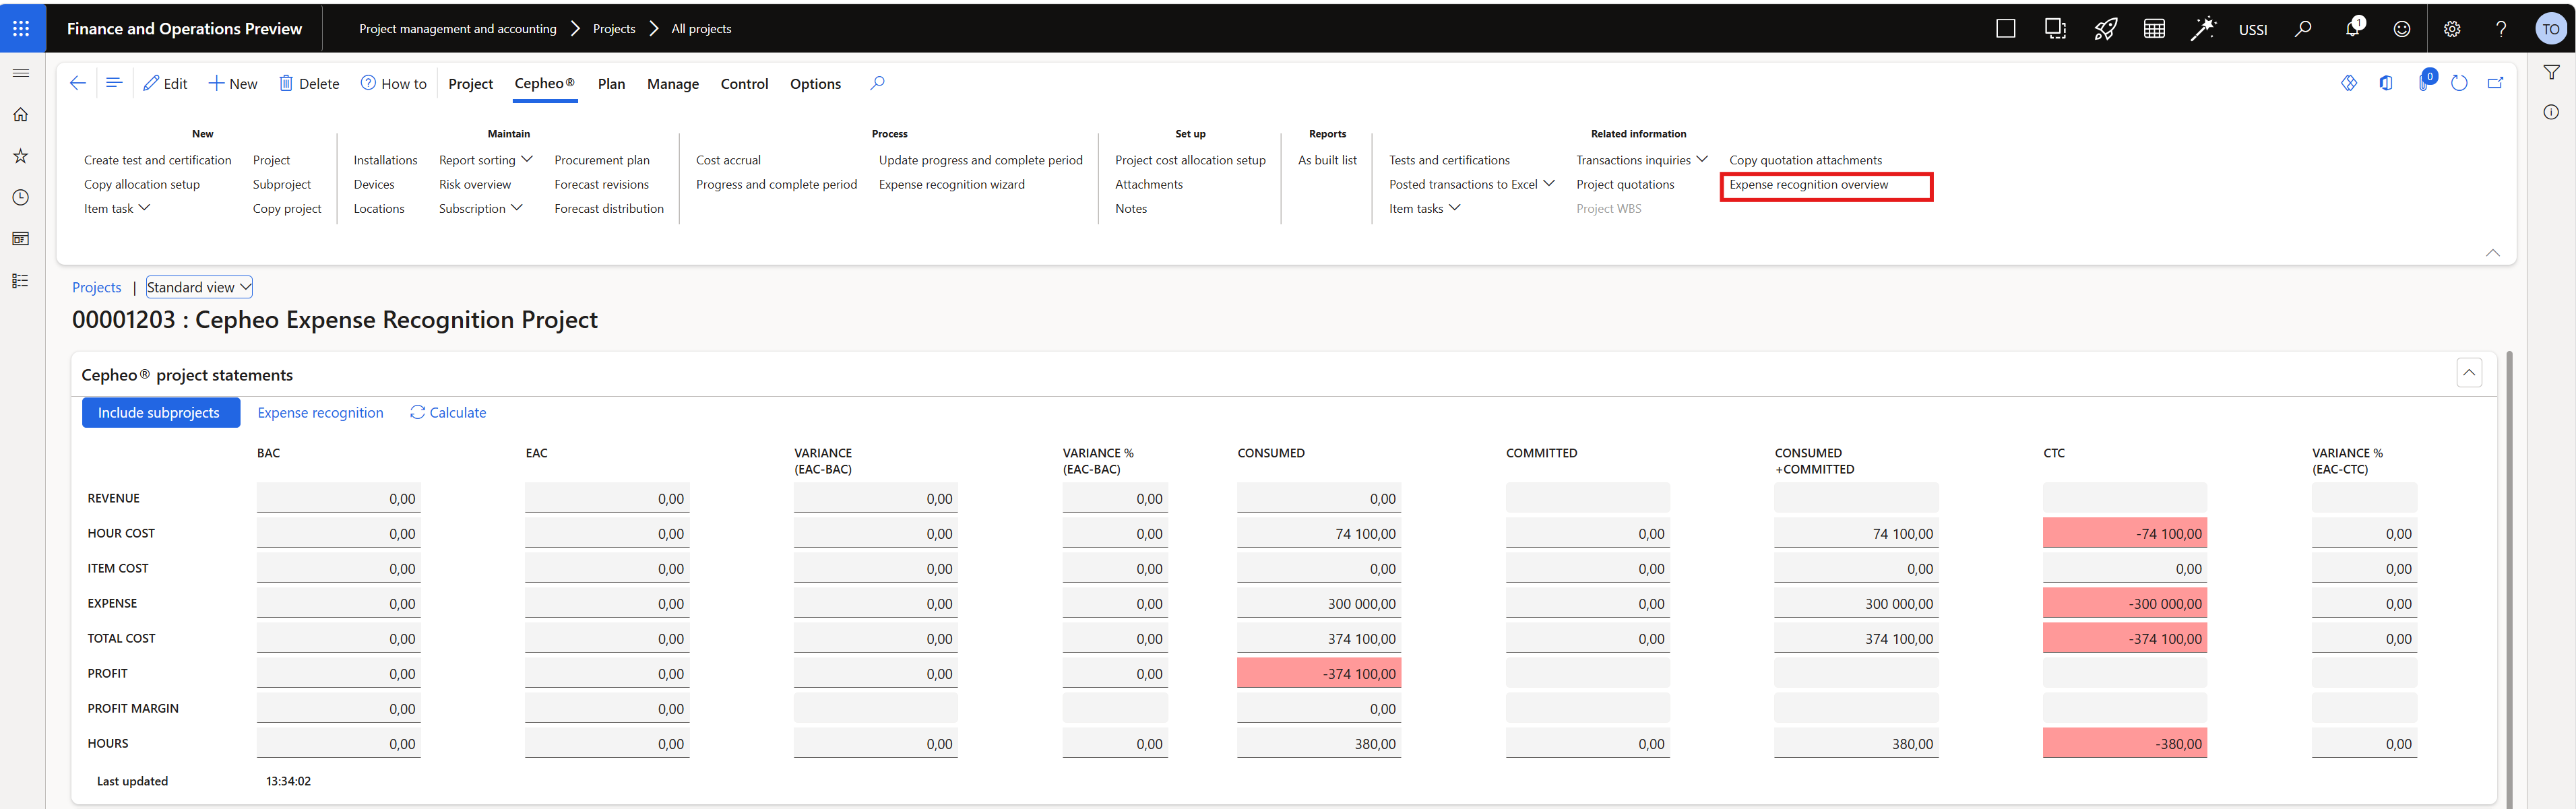
Task: Expand the Report sorting dropdown
Action: click(486, 160)
